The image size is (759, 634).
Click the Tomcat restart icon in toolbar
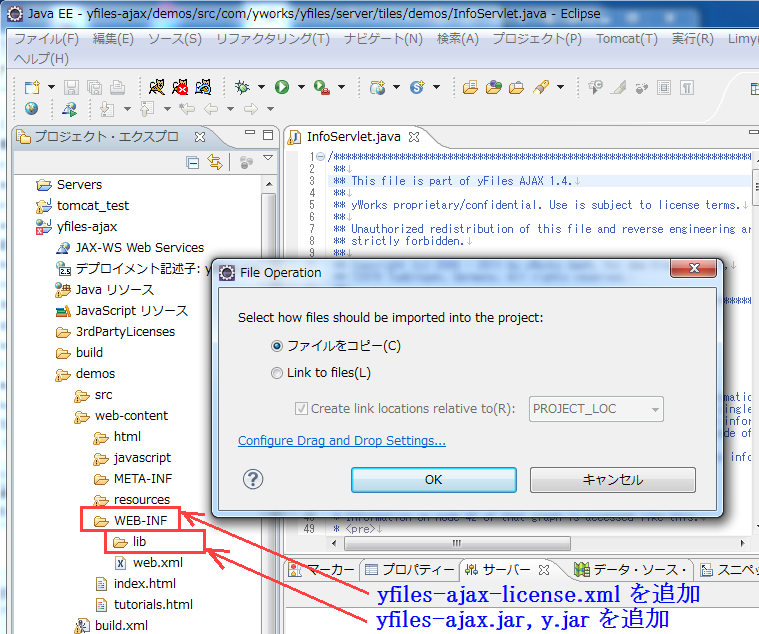tap(203, 87)
